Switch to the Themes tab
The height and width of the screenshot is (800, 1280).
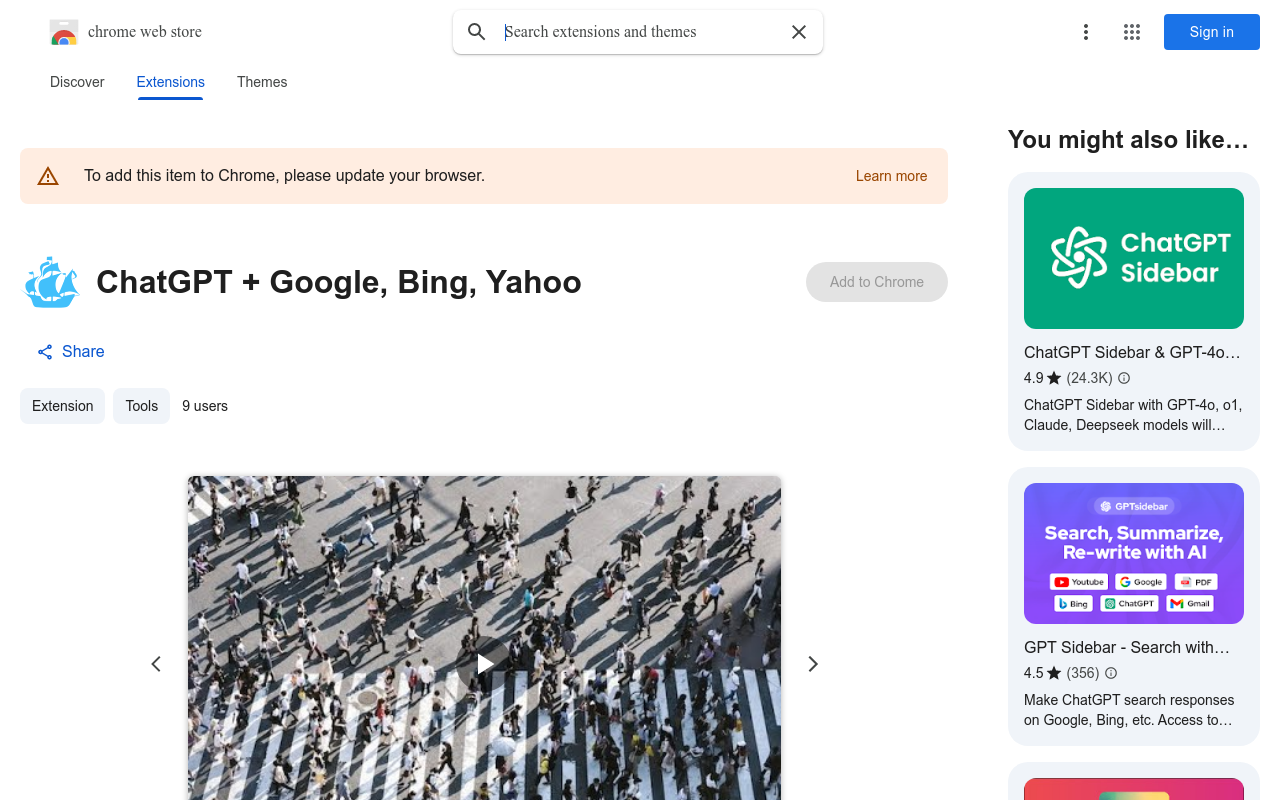click(261, 82)
